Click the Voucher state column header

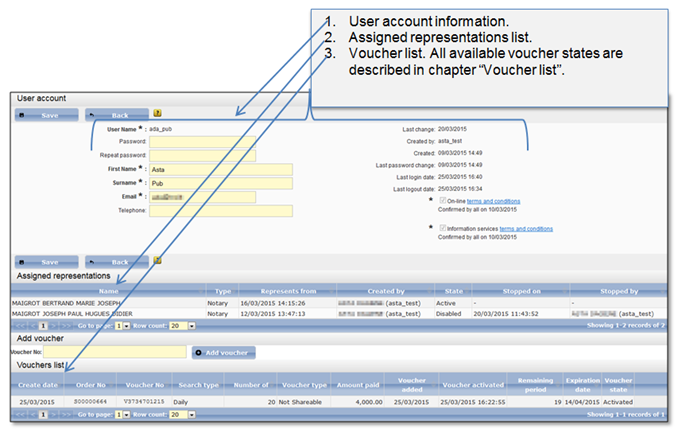pos(617,384)
